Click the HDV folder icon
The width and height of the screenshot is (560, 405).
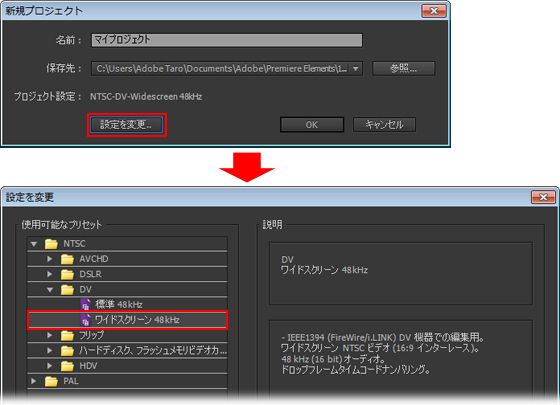[x=67, y=366]
